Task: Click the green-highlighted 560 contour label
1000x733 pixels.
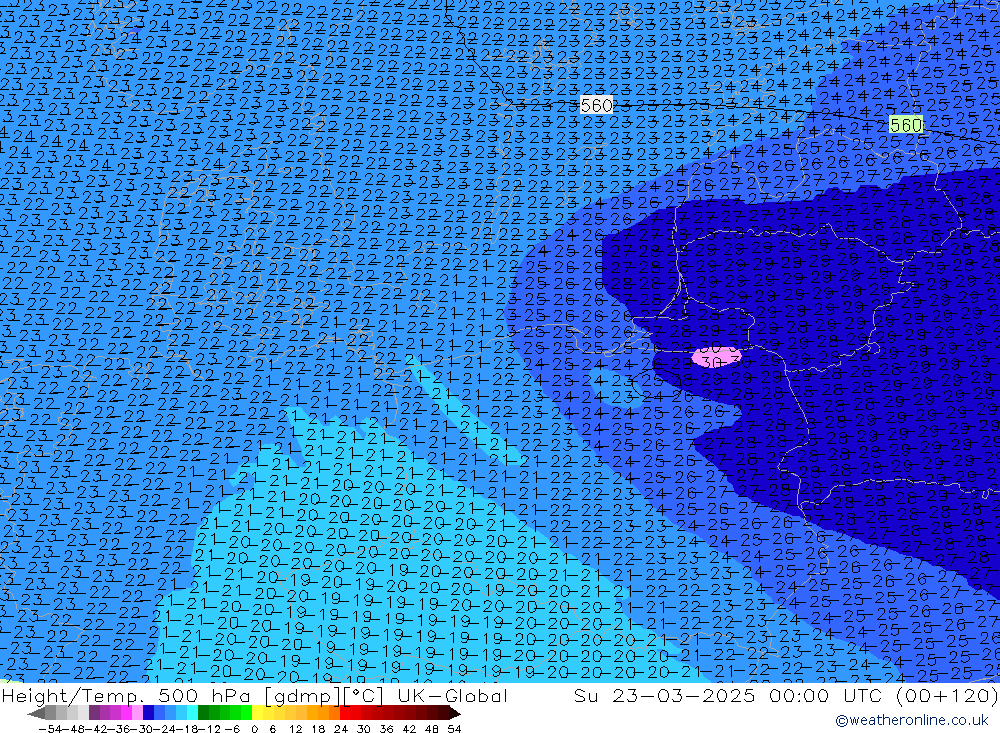Action: (906, 124)
